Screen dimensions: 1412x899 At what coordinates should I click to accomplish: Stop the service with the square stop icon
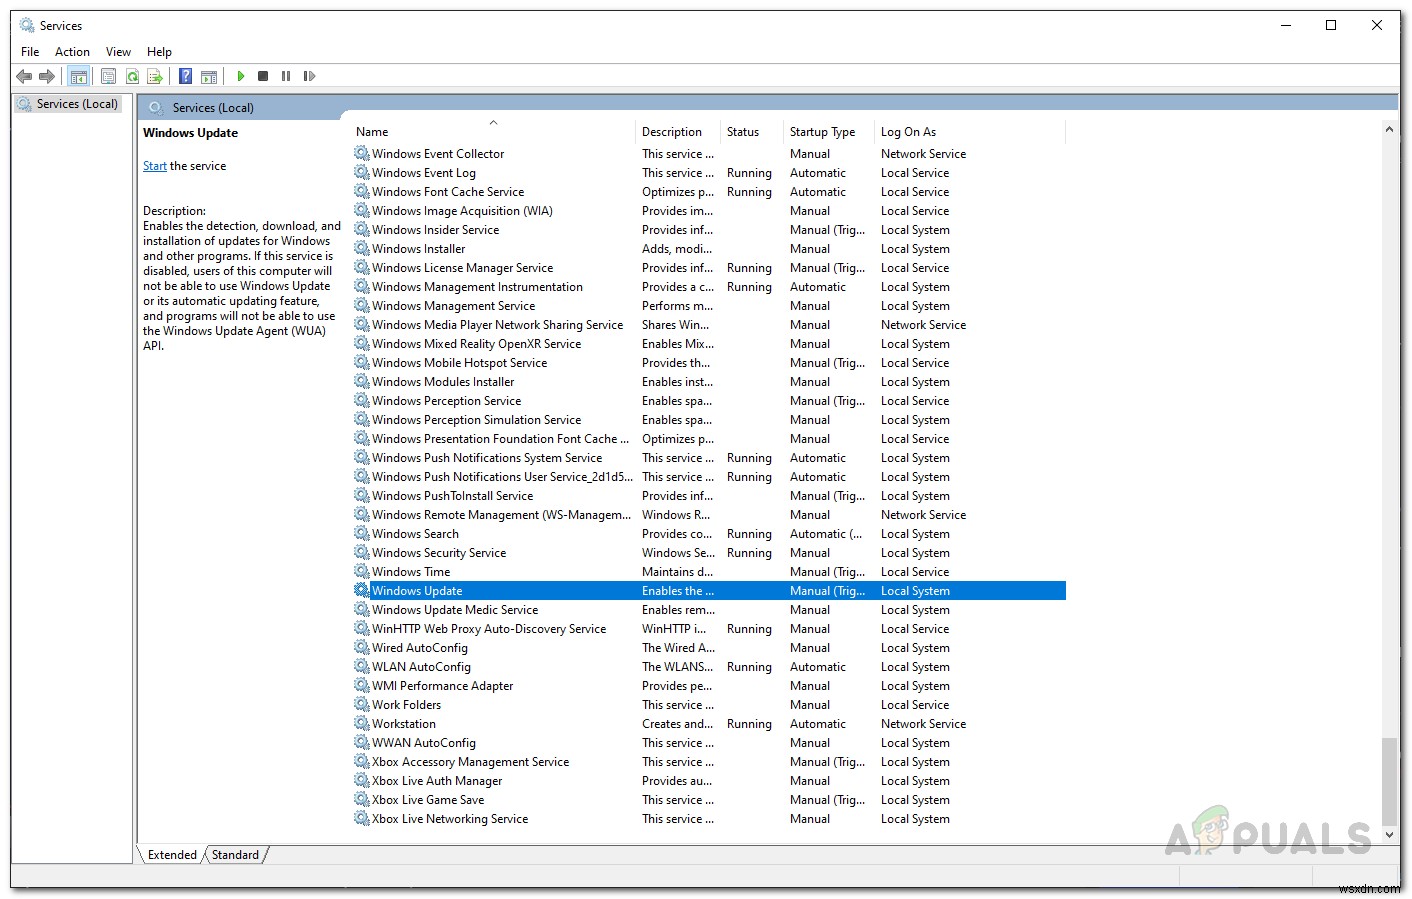(263, 76)
